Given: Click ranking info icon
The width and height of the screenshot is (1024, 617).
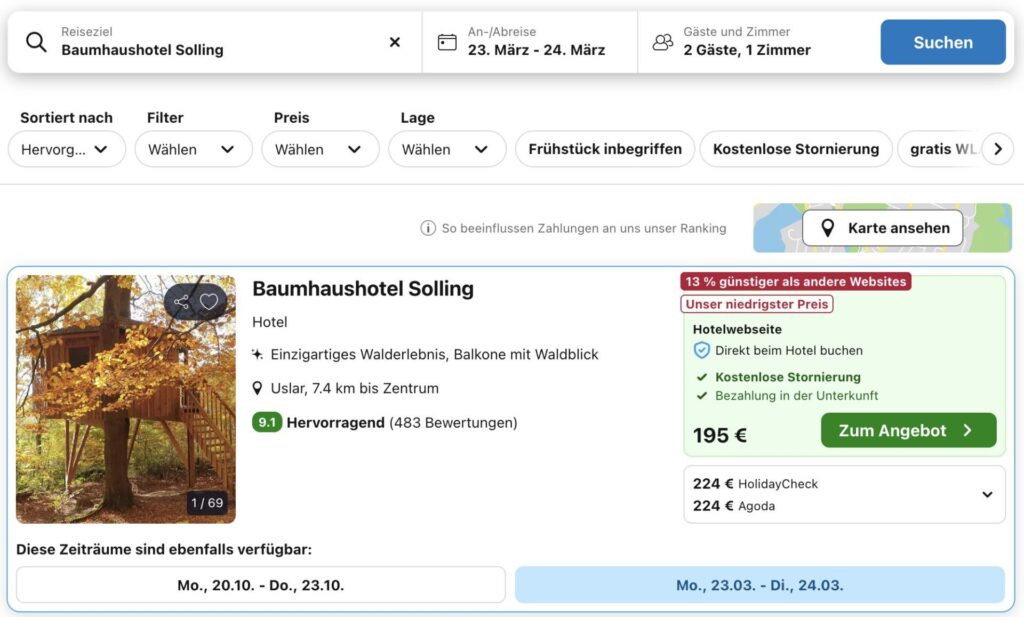Looking at the screenshot, I should point(428,228).
